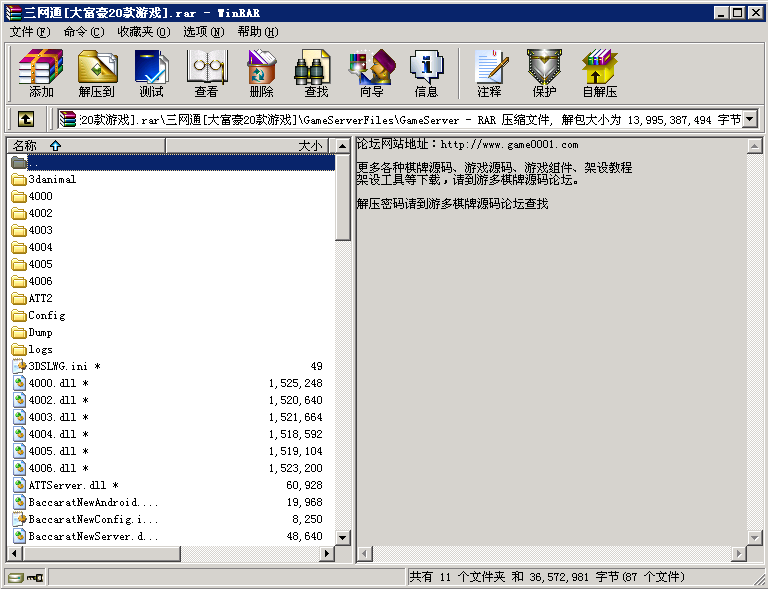Select the Config folder in list
This screenshot has height=589, width=768.
(46, 315)
